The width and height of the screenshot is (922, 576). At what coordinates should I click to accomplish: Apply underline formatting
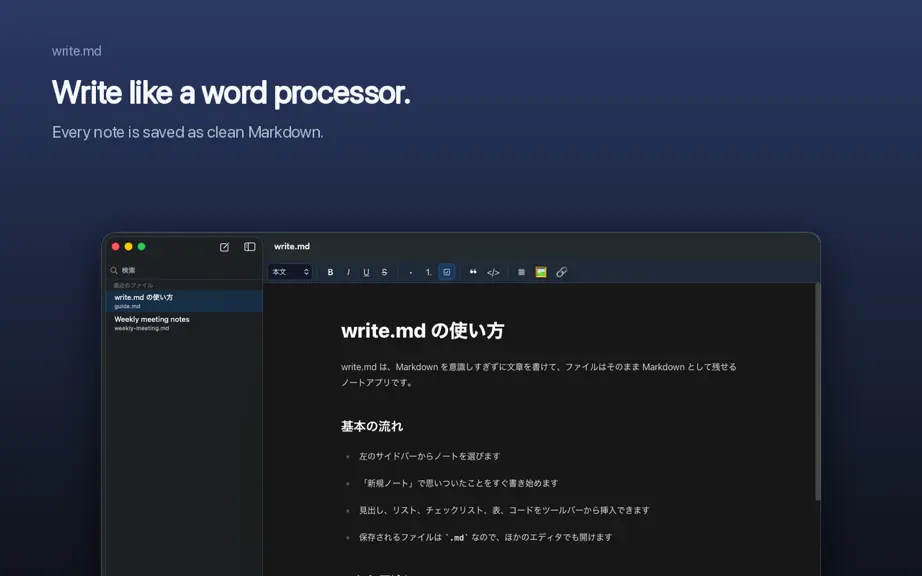click(366, 272)
